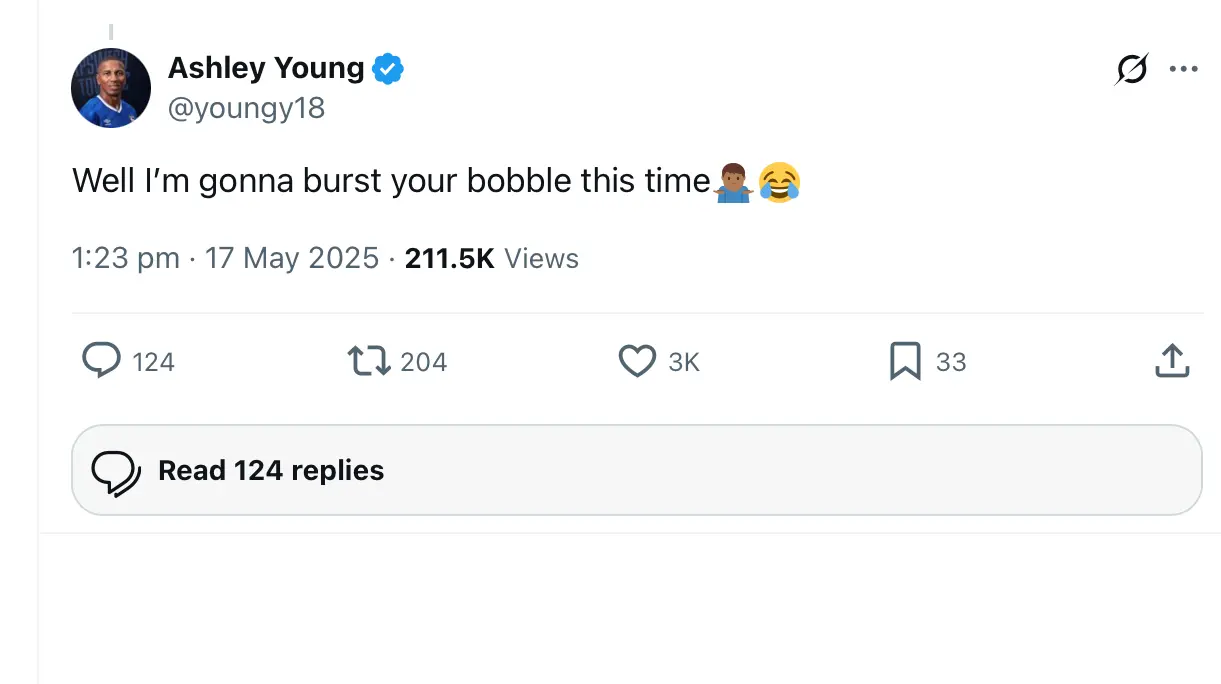1221x684 pixels.
Task: Open the @youngy18 handle link
Action: (x=246, y=108)
